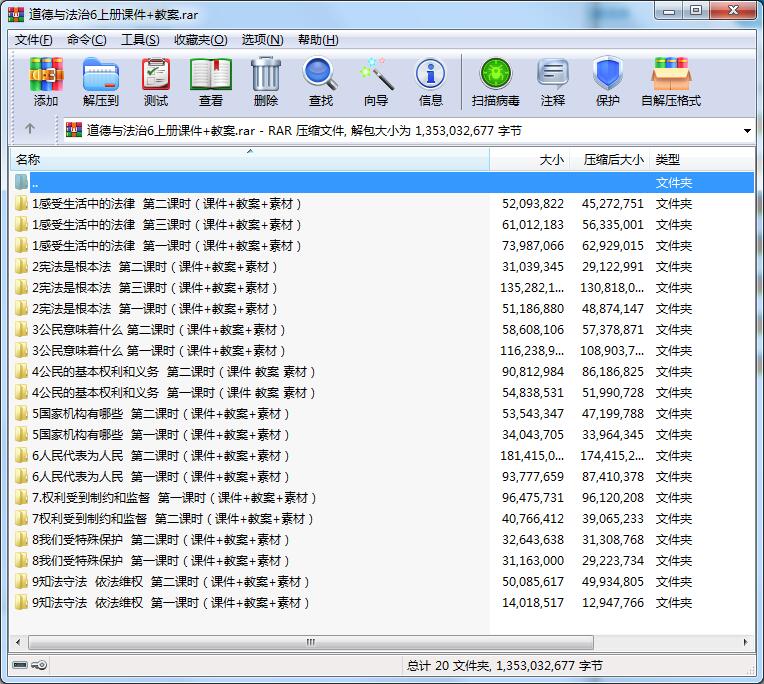This screenshot has width=764, height=684.
Task: Open the Find (查找) magnifier tool
Action: click(321, 81)
